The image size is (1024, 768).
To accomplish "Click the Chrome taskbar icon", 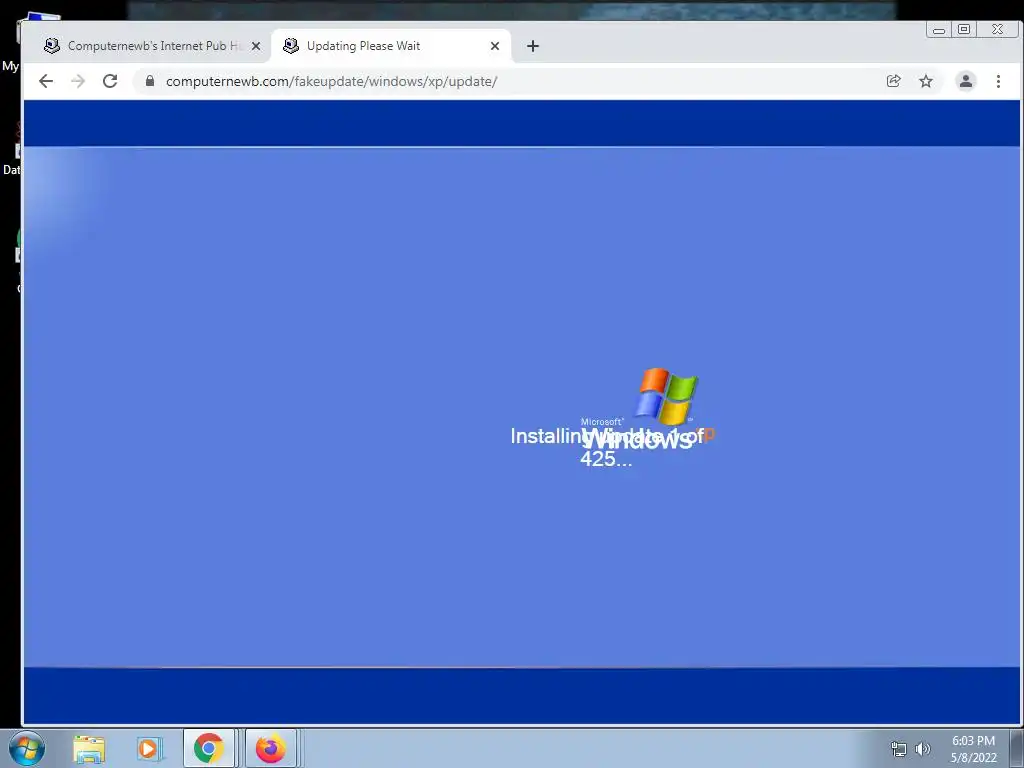I will click(208, 748).
